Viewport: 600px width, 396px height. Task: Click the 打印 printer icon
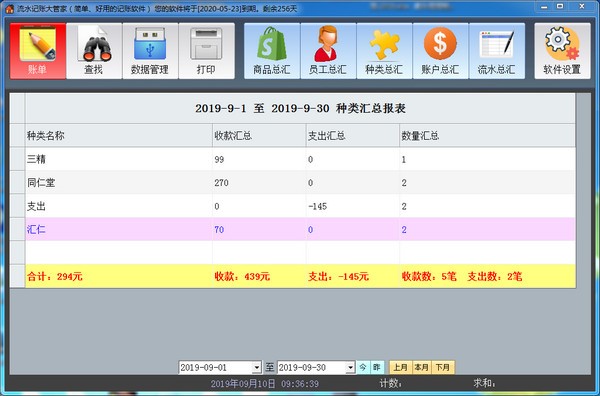(207, 51)
